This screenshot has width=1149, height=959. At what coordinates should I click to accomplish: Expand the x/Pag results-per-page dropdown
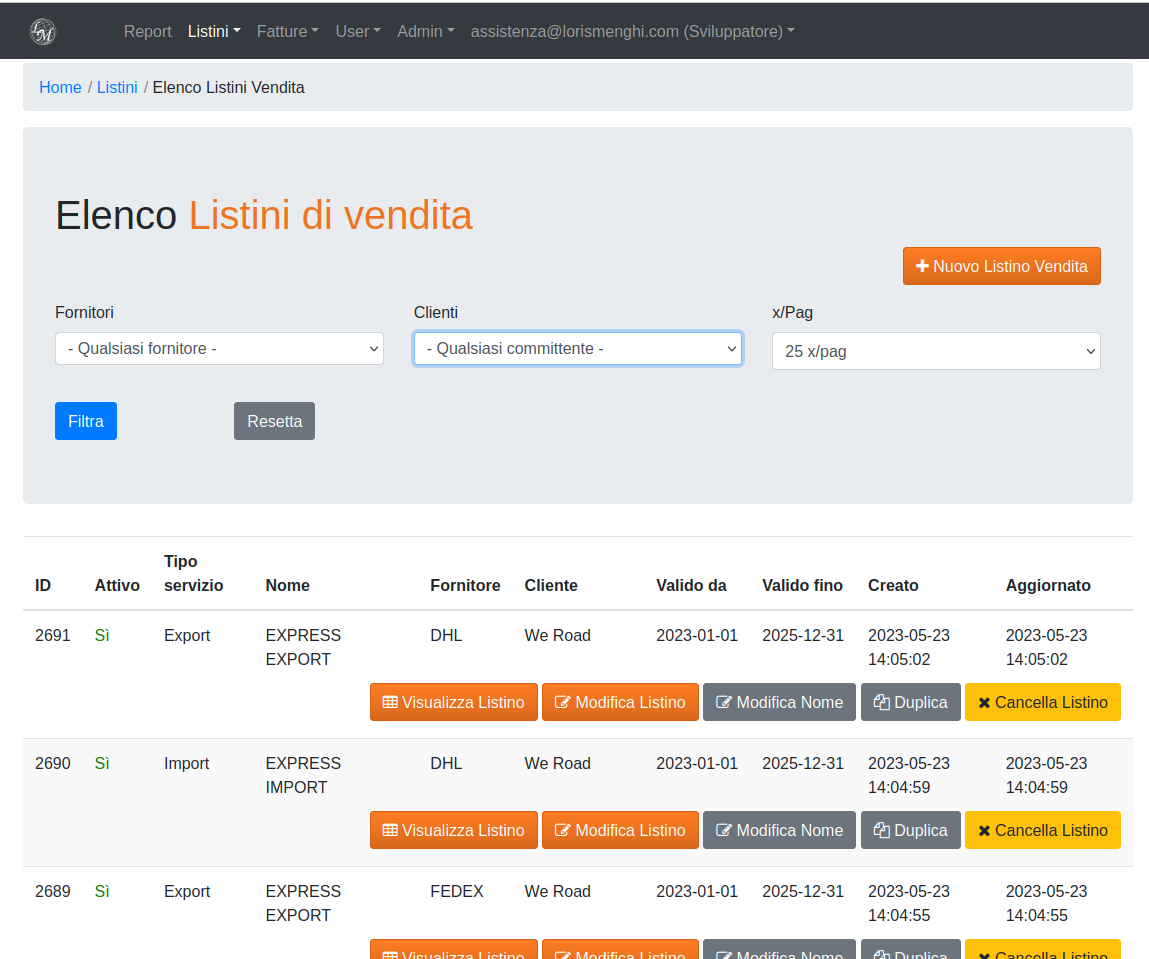pyautogui.click(x=936, y=351)
